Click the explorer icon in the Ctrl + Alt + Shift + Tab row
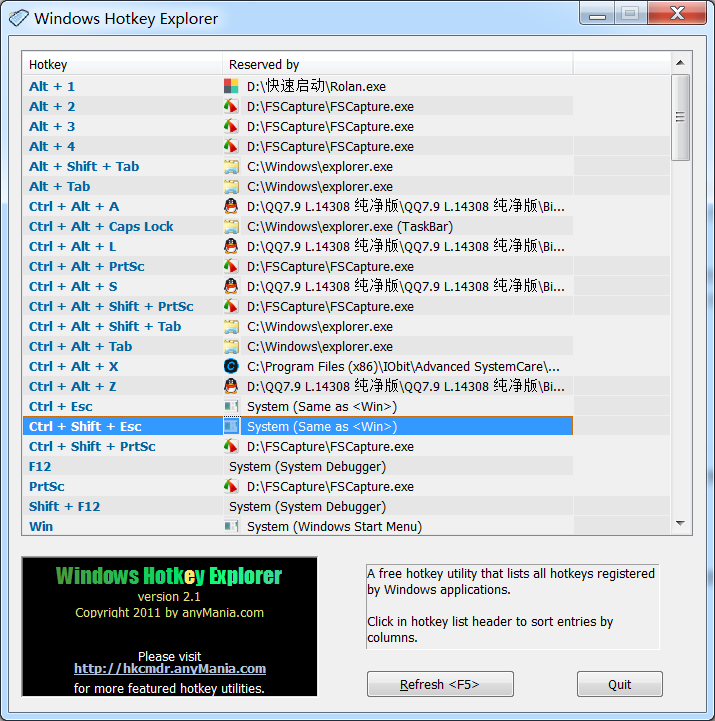The image size is (715, 721). 231,326
